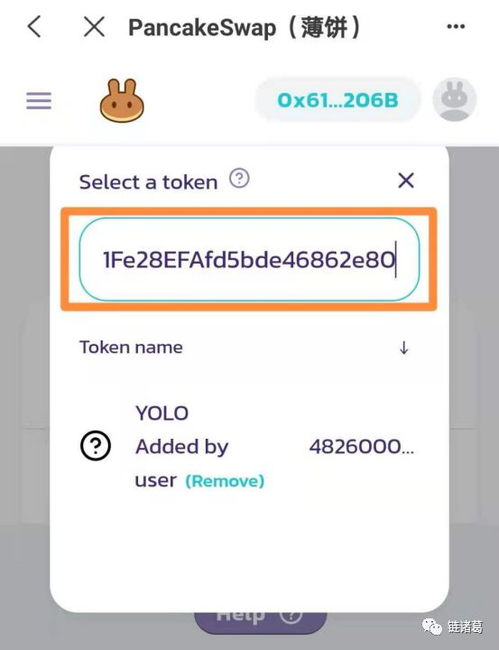Tap the YOLO unknown token question icon

(95, 446)
